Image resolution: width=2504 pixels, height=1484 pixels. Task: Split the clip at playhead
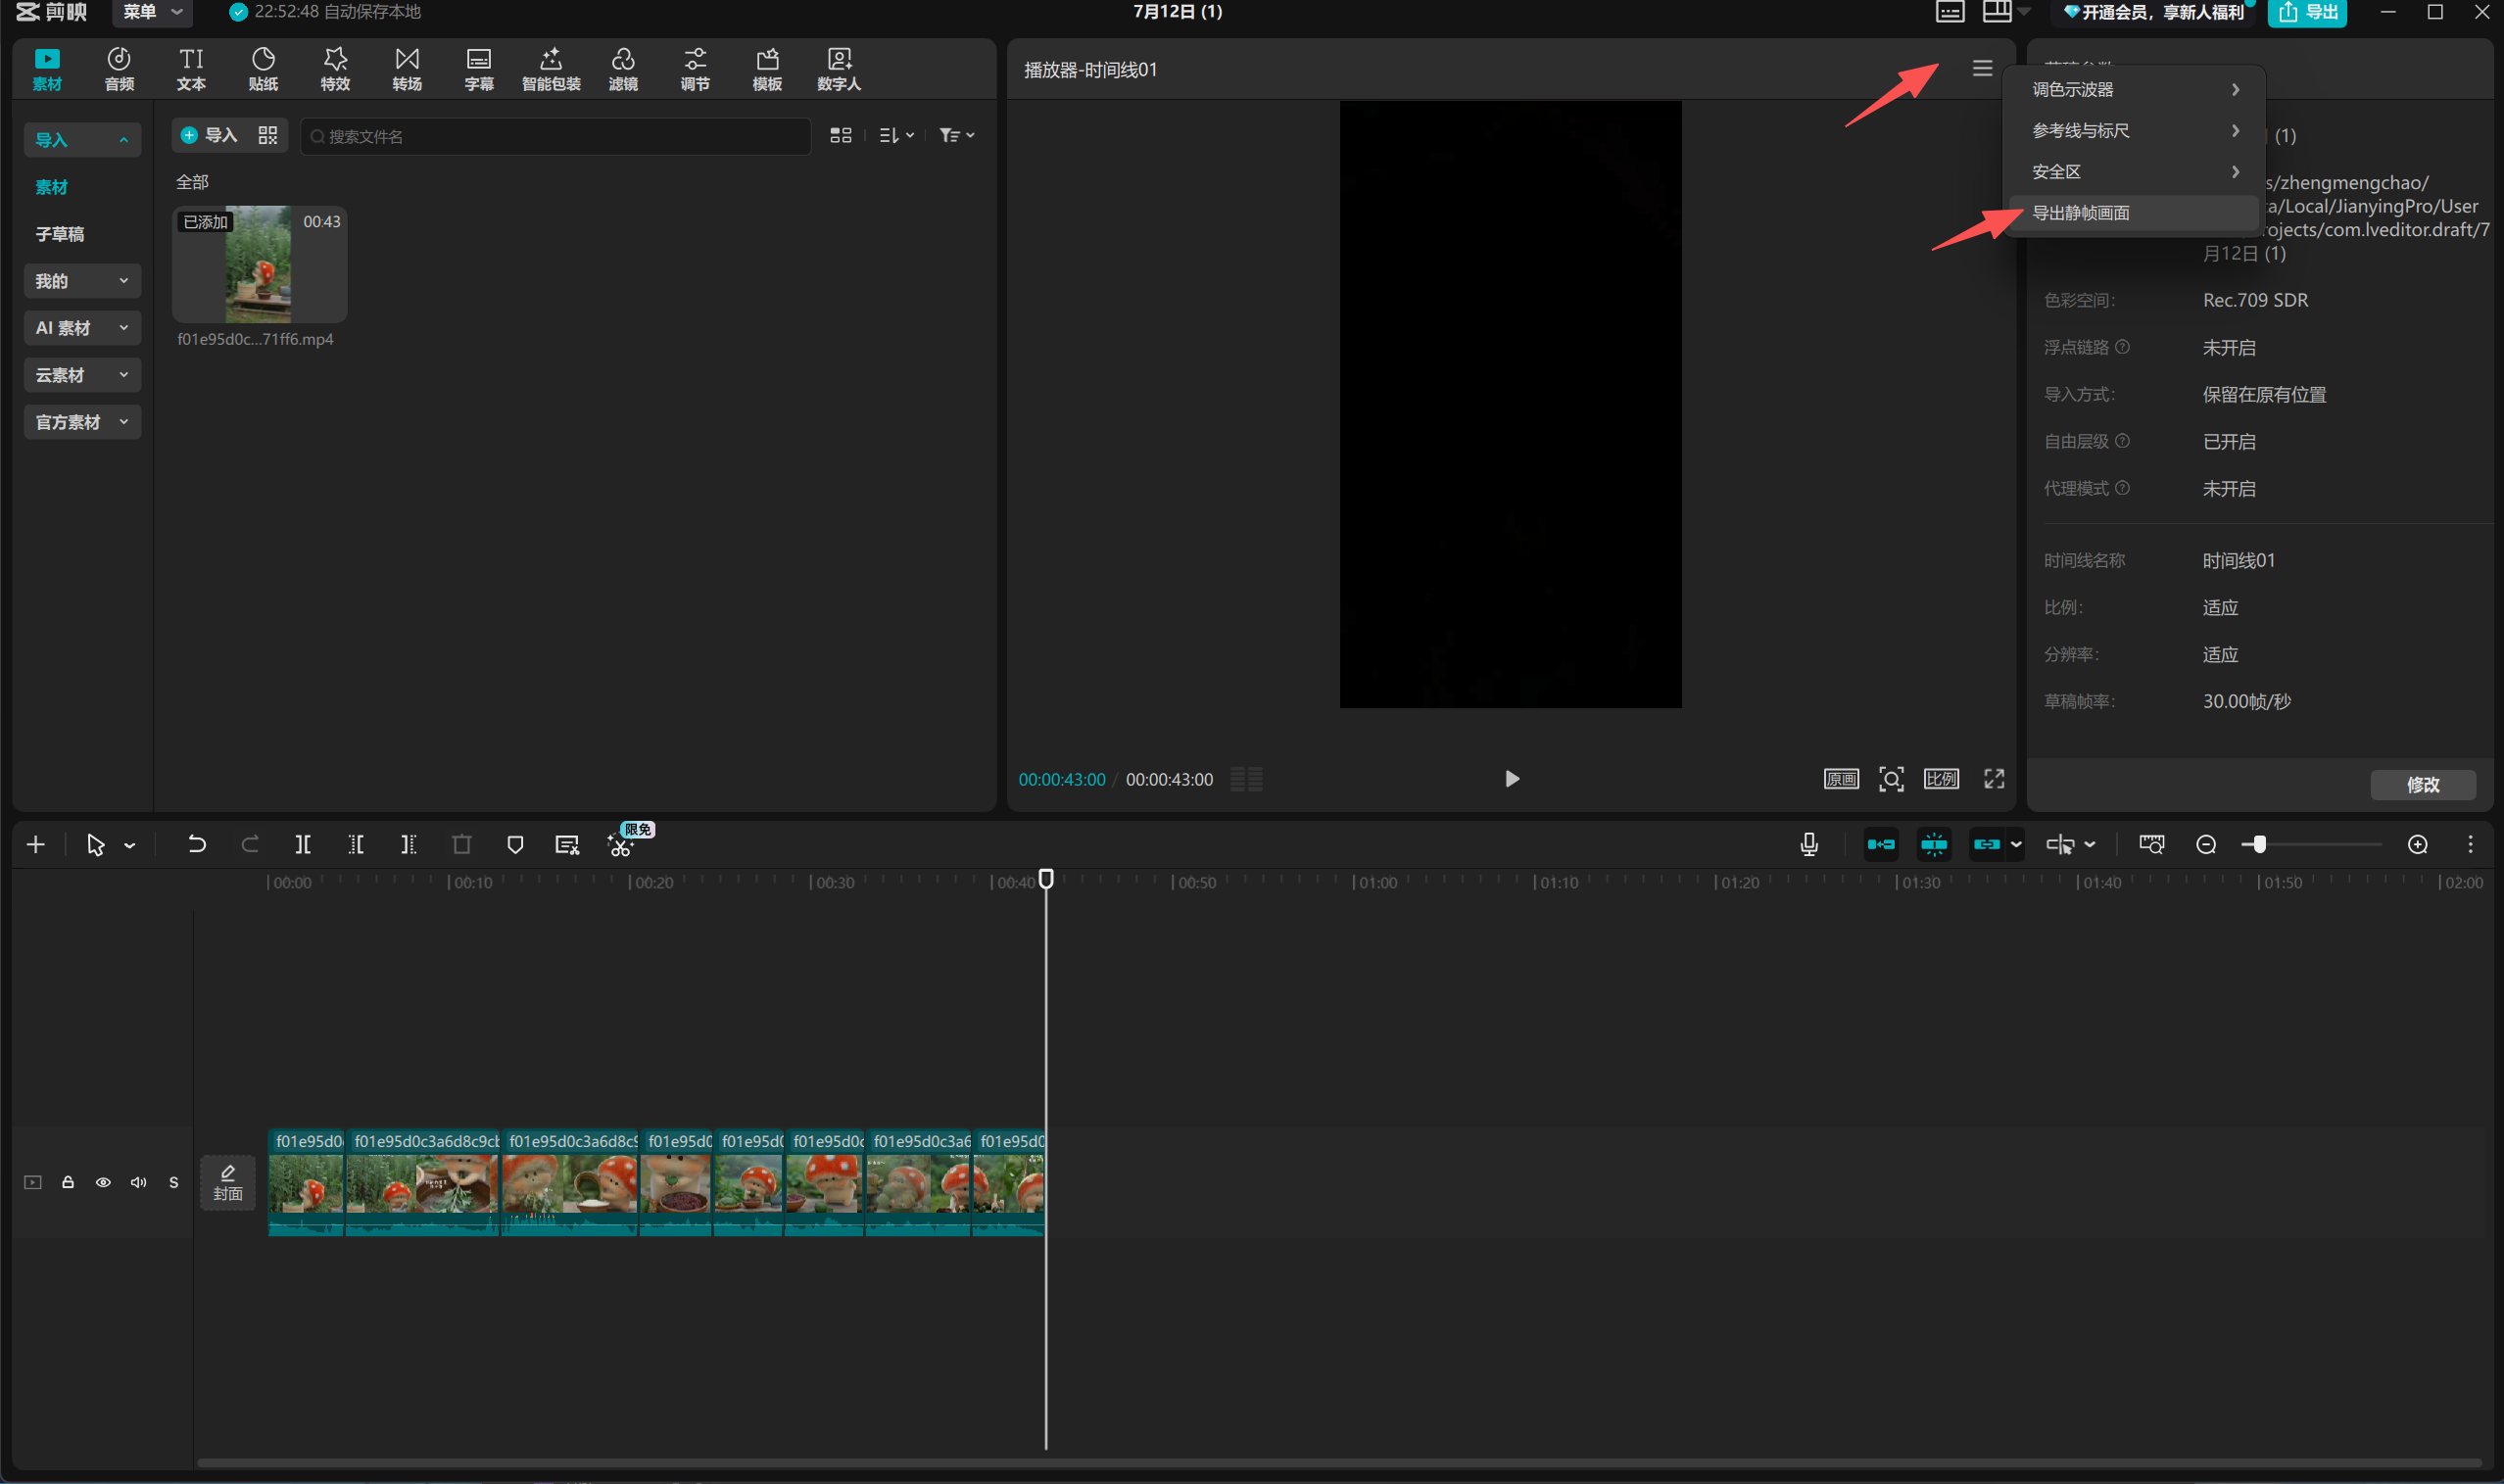(303, 845)
